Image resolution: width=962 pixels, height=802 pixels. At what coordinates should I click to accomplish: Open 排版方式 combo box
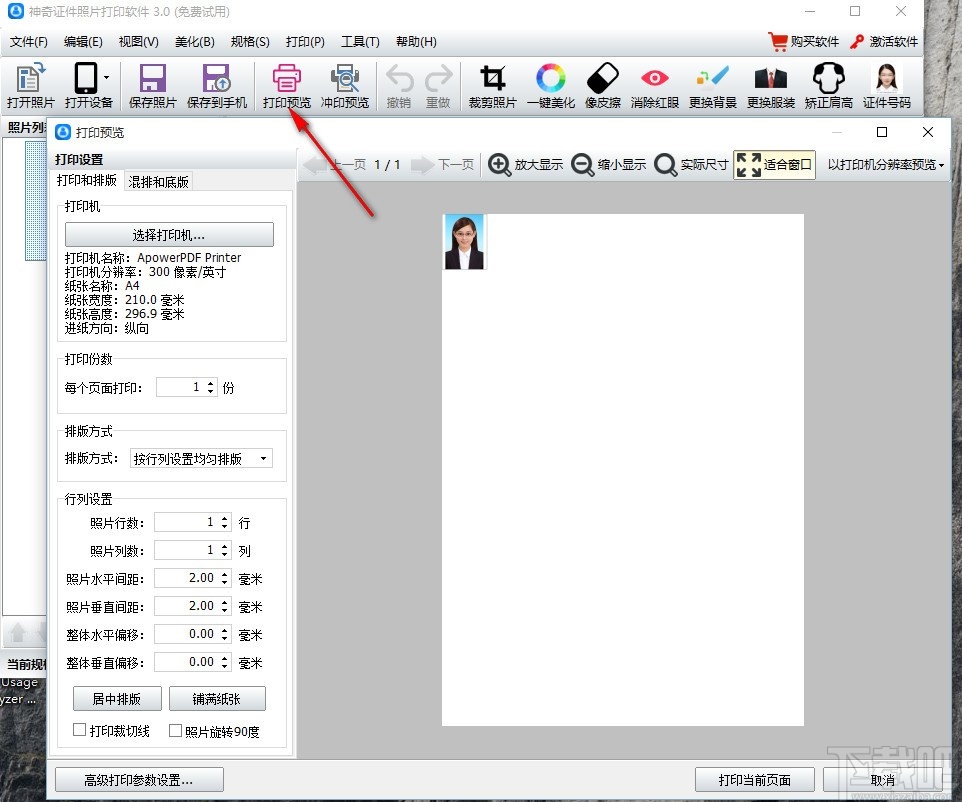201,458
